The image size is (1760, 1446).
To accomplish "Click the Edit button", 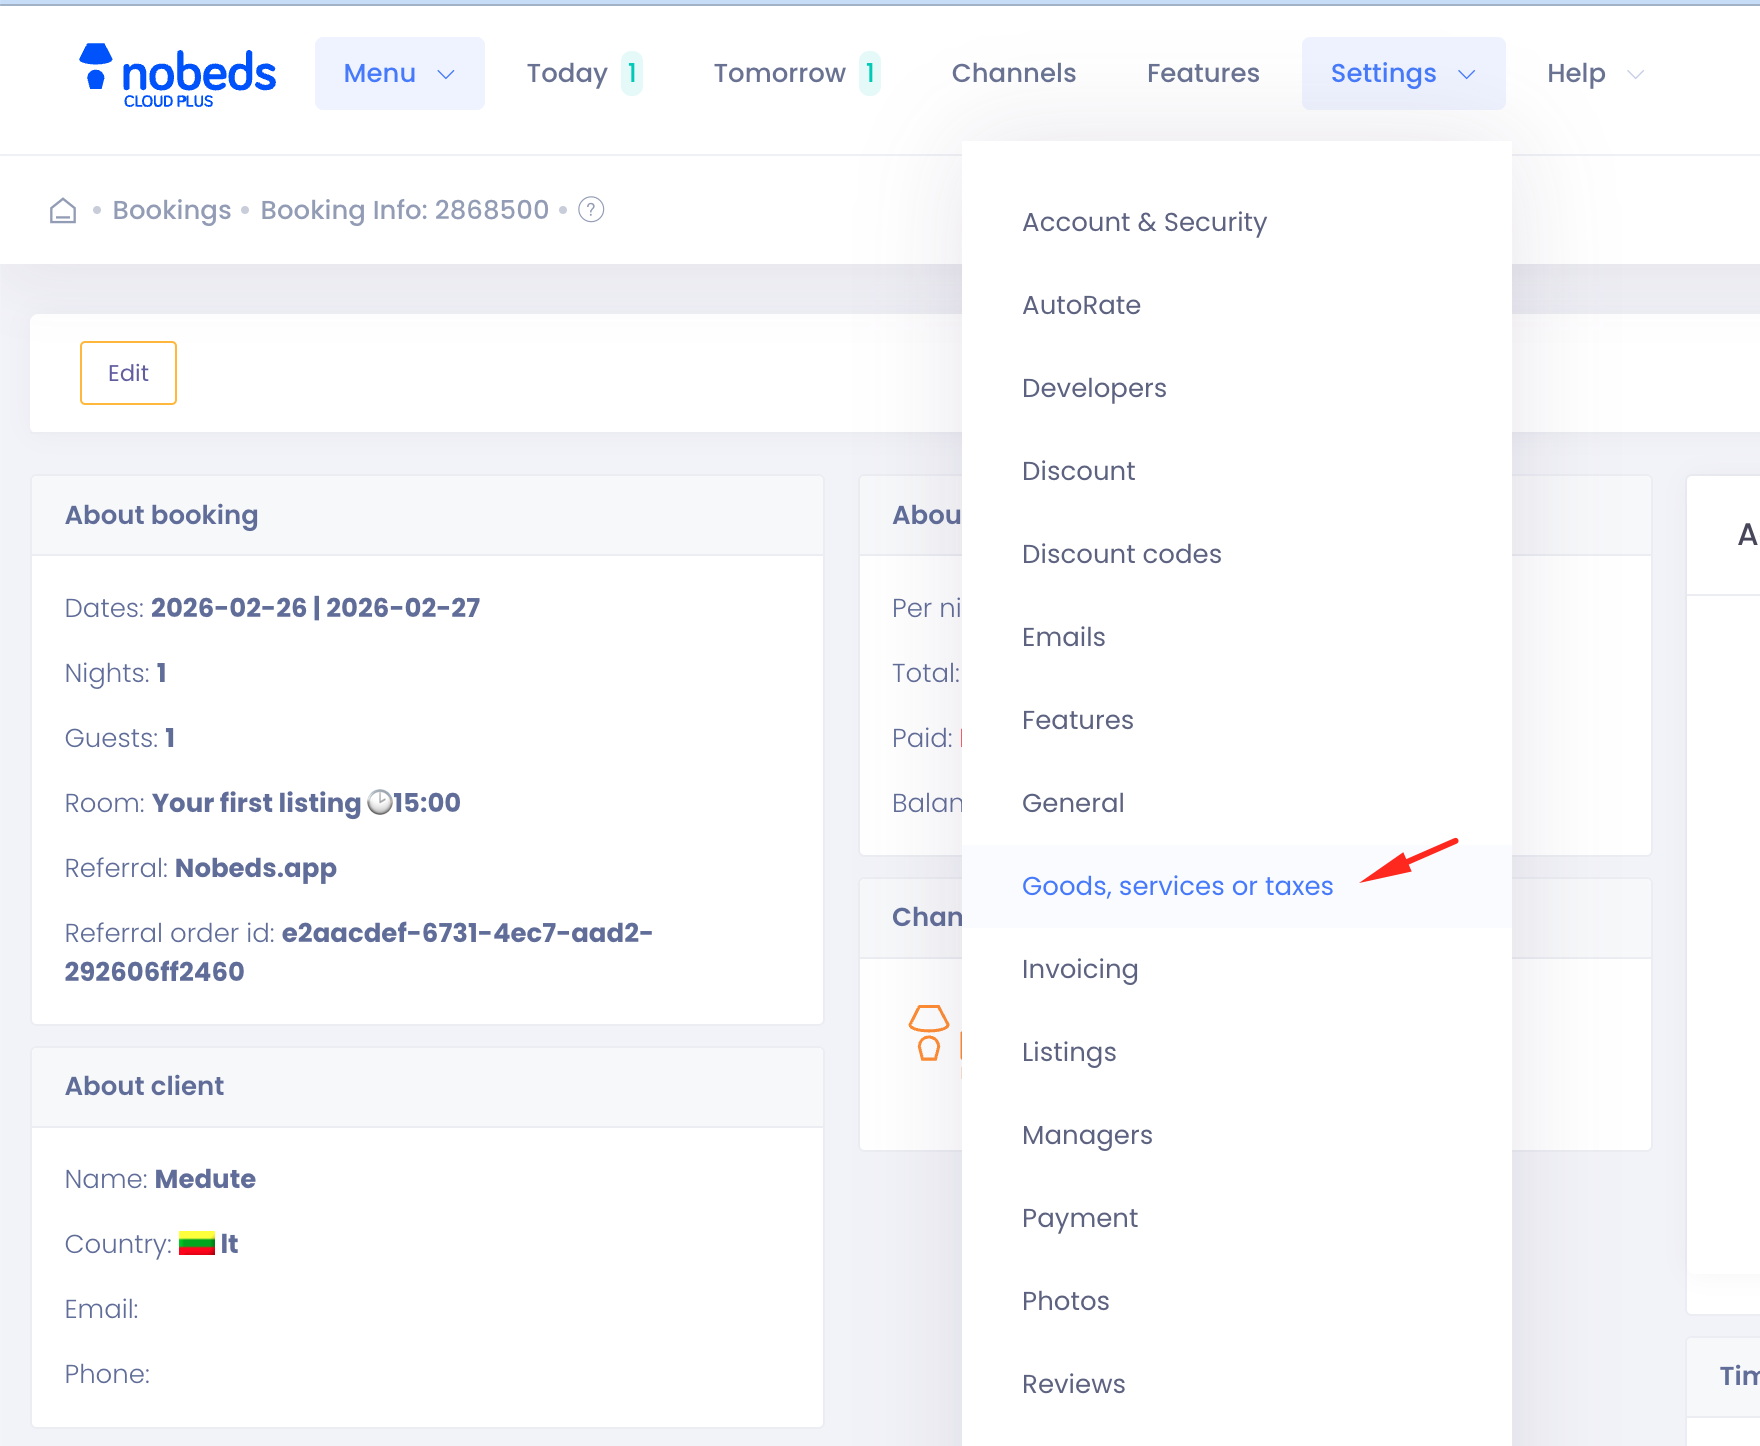I will (x=128, y=372).
